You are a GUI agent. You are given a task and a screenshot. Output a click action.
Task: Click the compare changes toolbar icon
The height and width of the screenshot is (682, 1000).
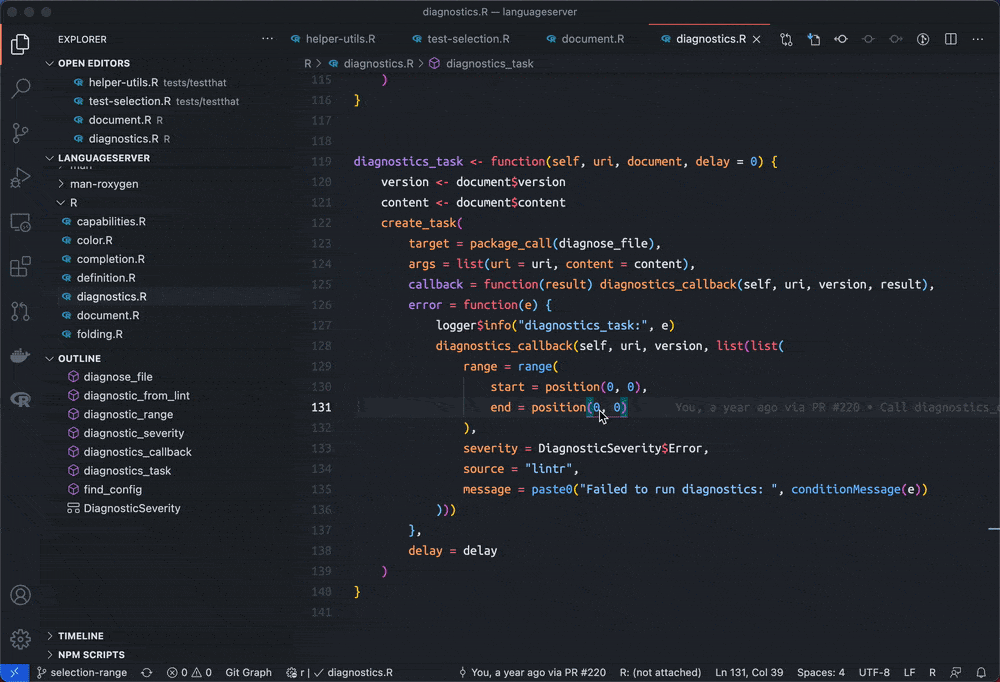[786, 39]
